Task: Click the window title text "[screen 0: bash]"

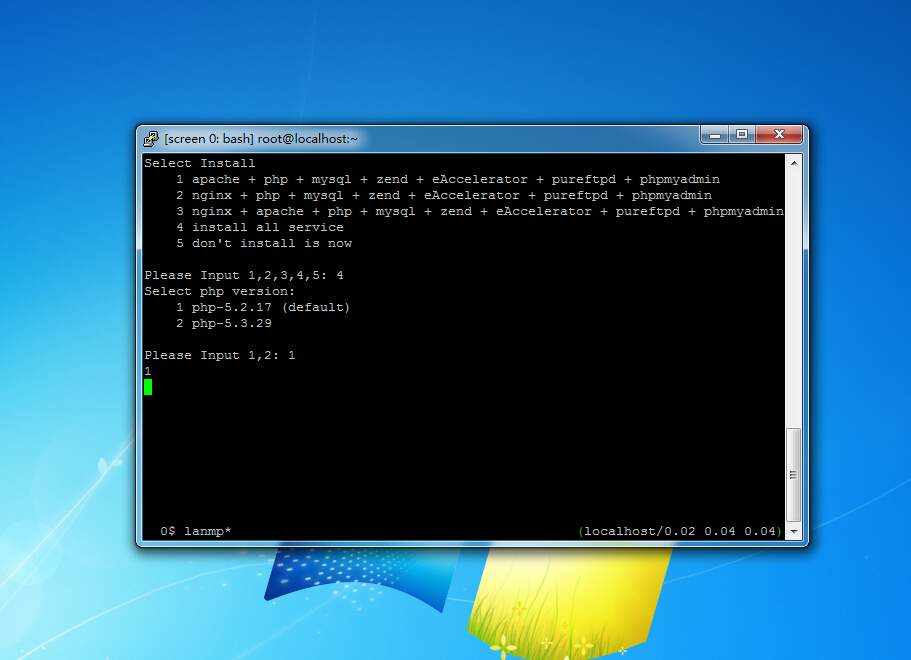Action: (x=208, y=139)
